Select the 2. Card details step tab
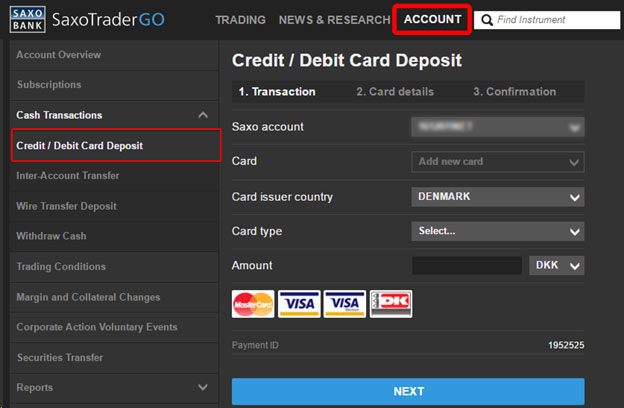This screenshot has width=624, height=408. click(x=395, y=92)
